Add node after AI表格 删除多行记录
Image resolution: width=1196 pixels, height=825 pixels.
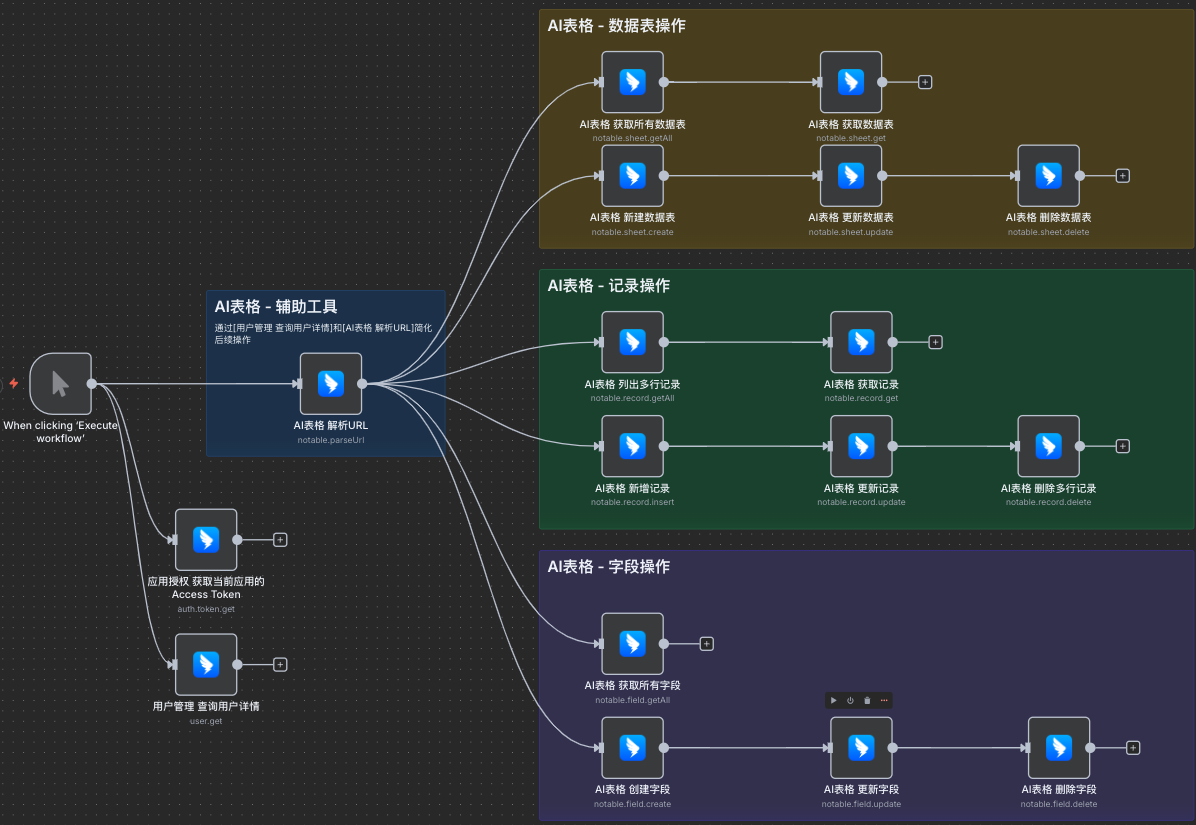pyautogui.click(x=1123, y=446)
